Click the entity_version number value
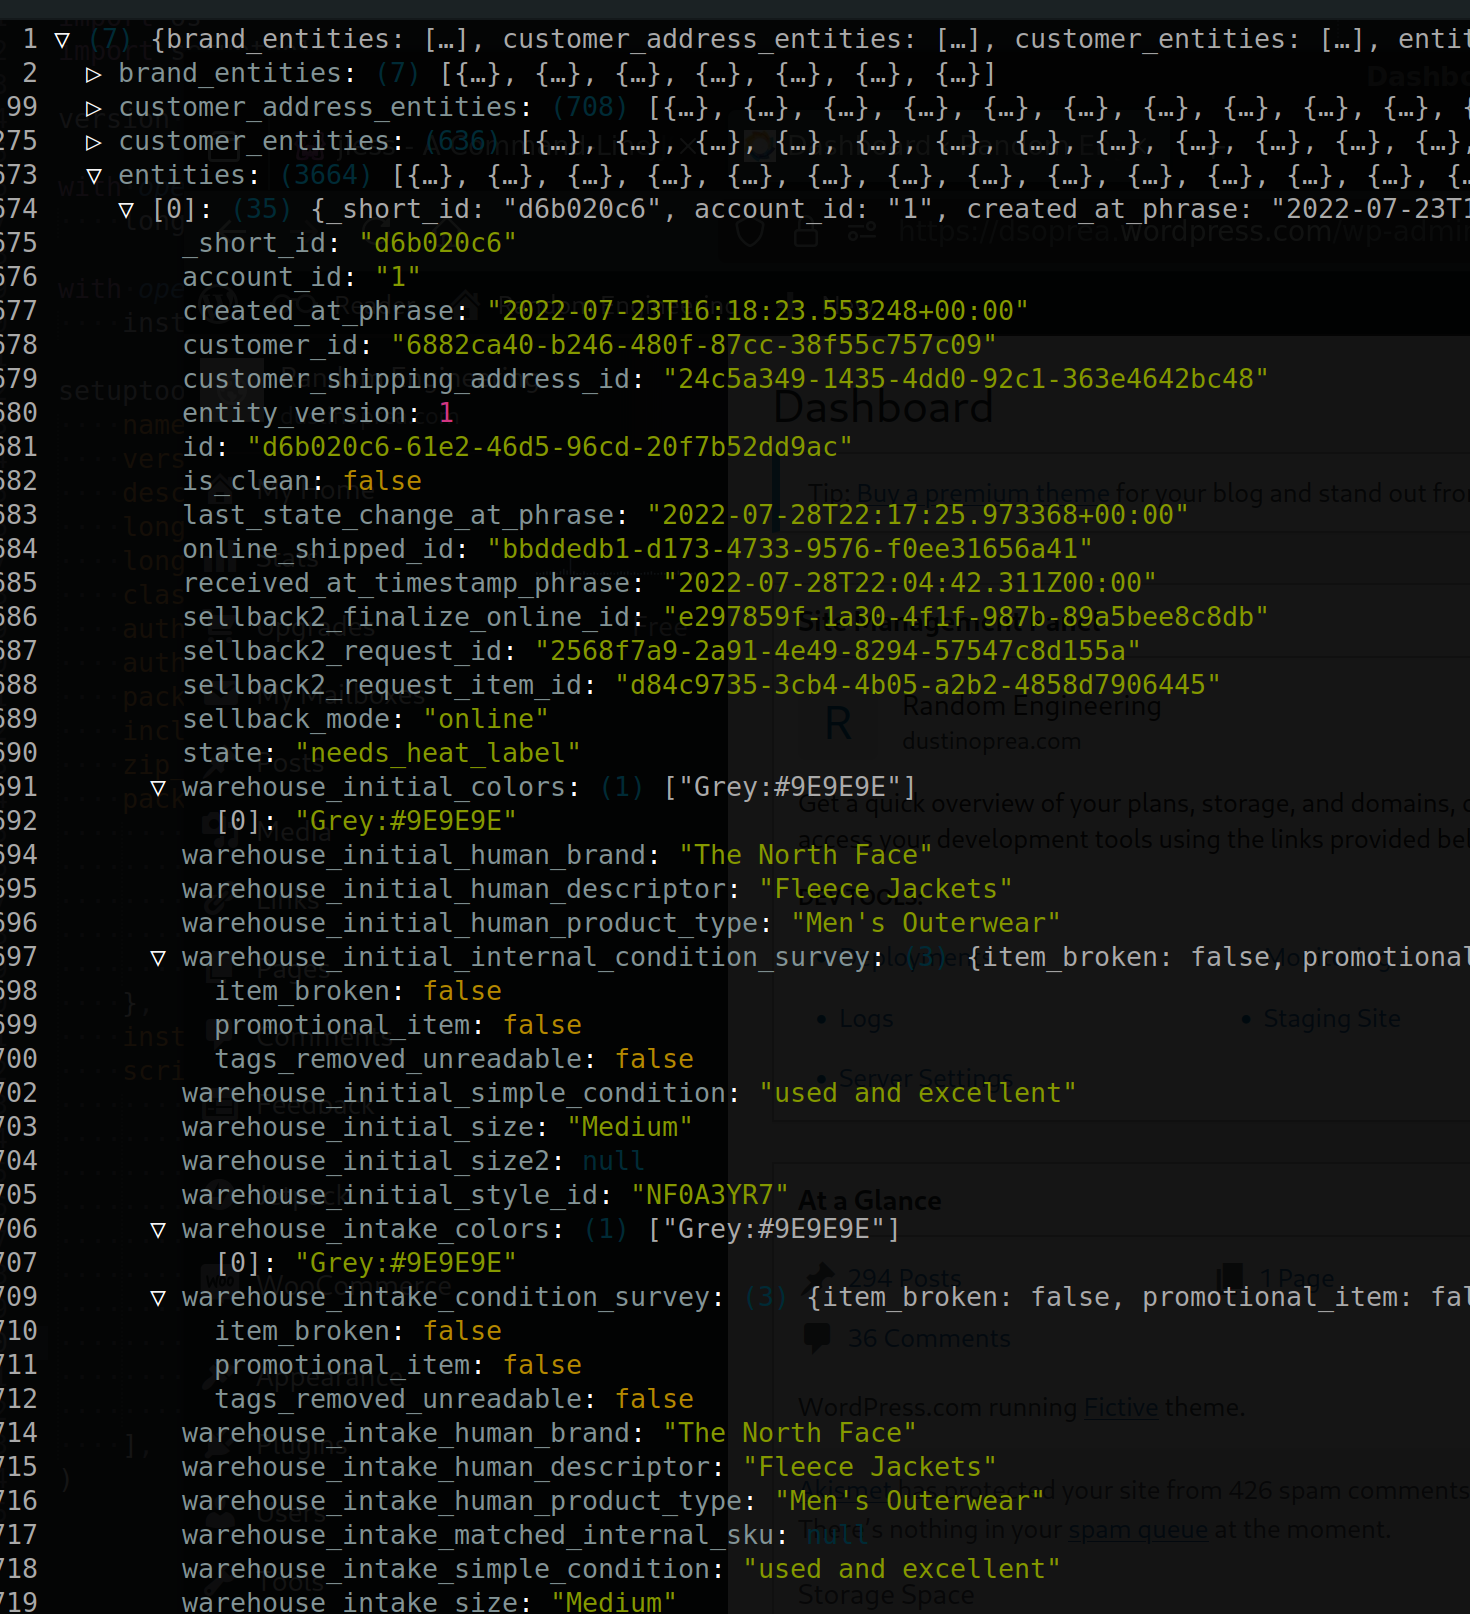This screenshot has height=1614, width=1470. coord(446,413)
